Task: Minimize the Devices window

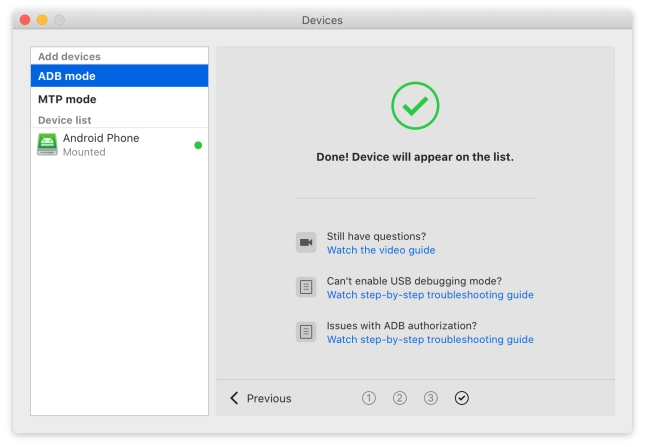Action: (42, 20)
